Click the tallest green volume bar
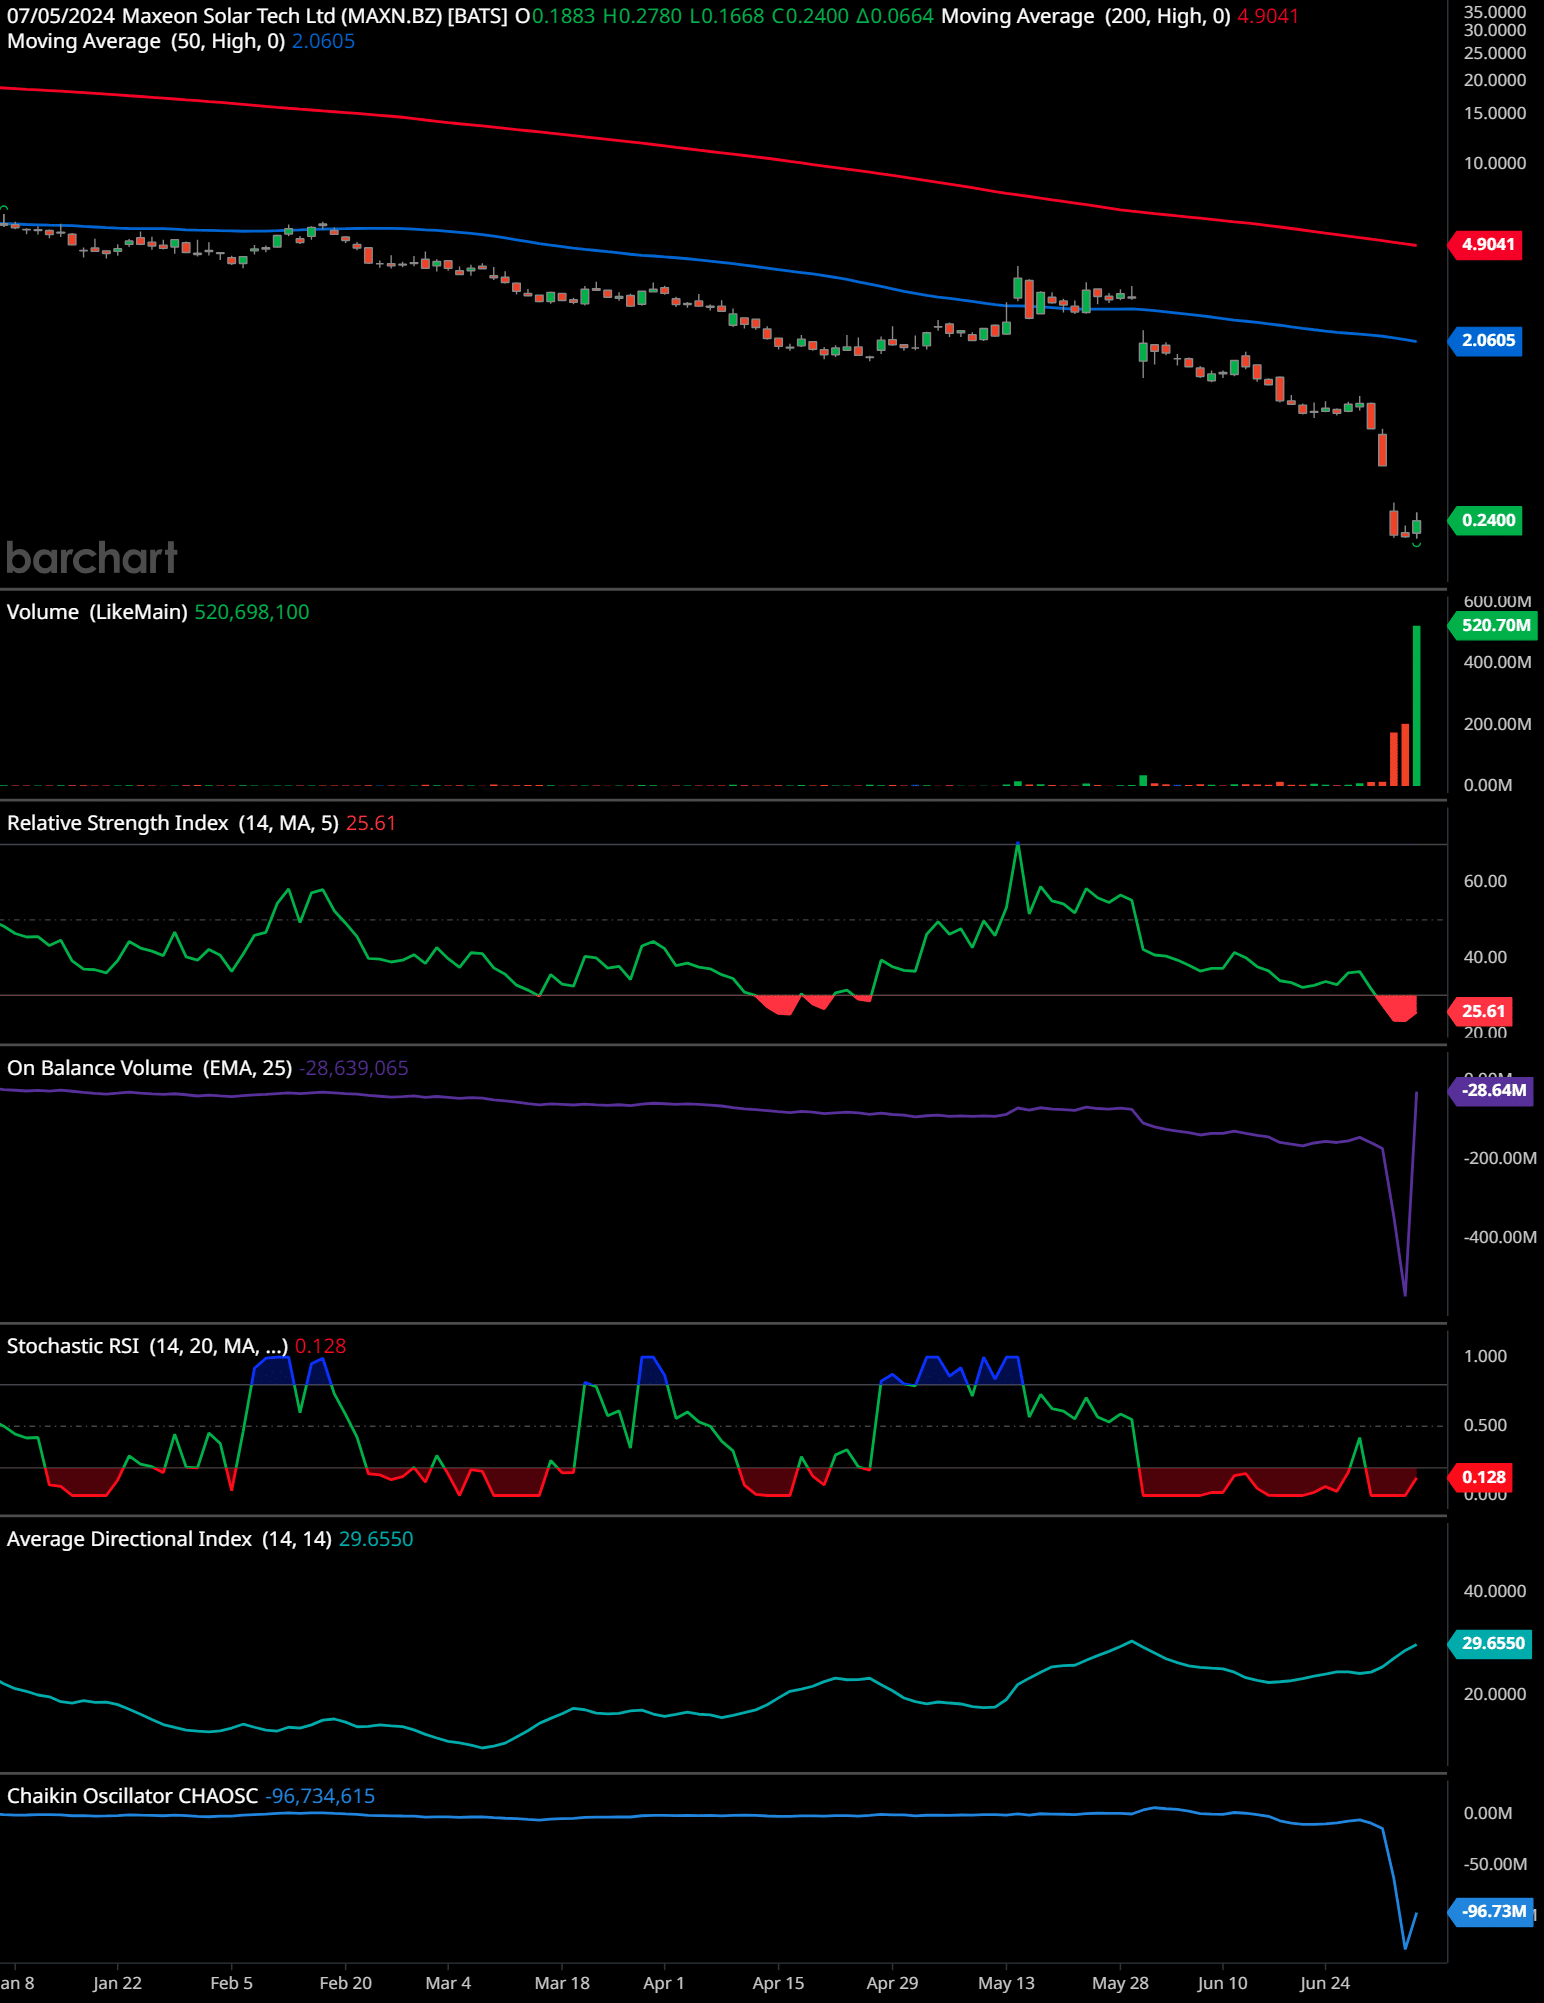 1416,706
